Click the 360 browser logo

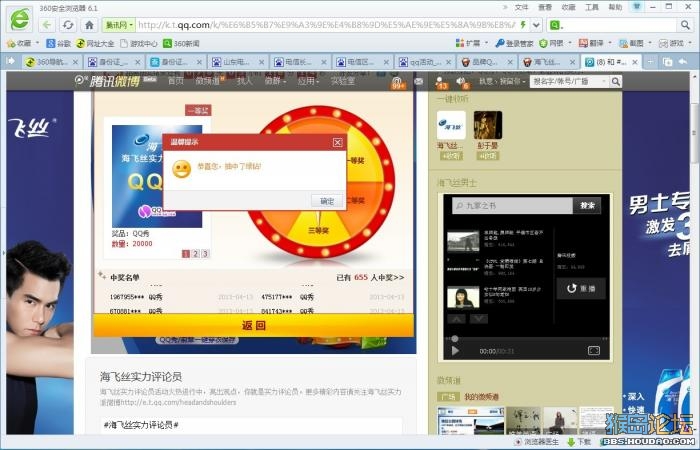click(19, 19)
